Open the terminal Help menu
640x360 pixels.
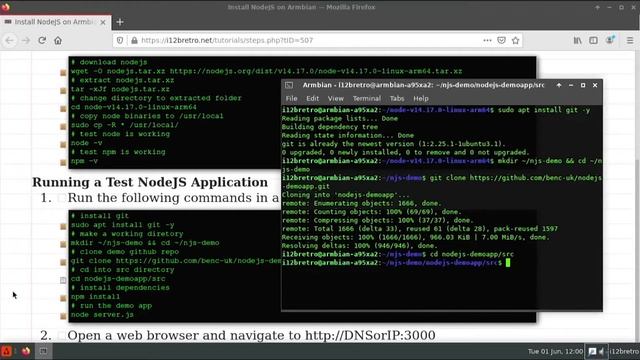point(421,98)
